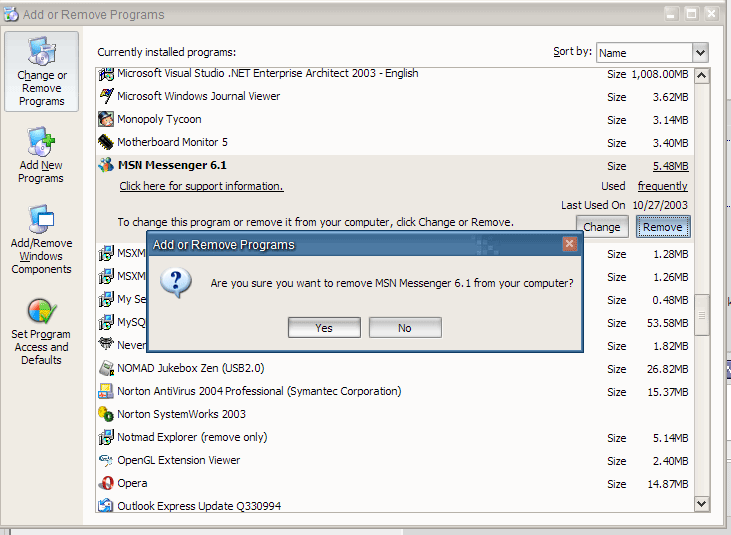Click the NOMAD Jukebox Zen icon
731x535 pixels.
coord(106,368)
